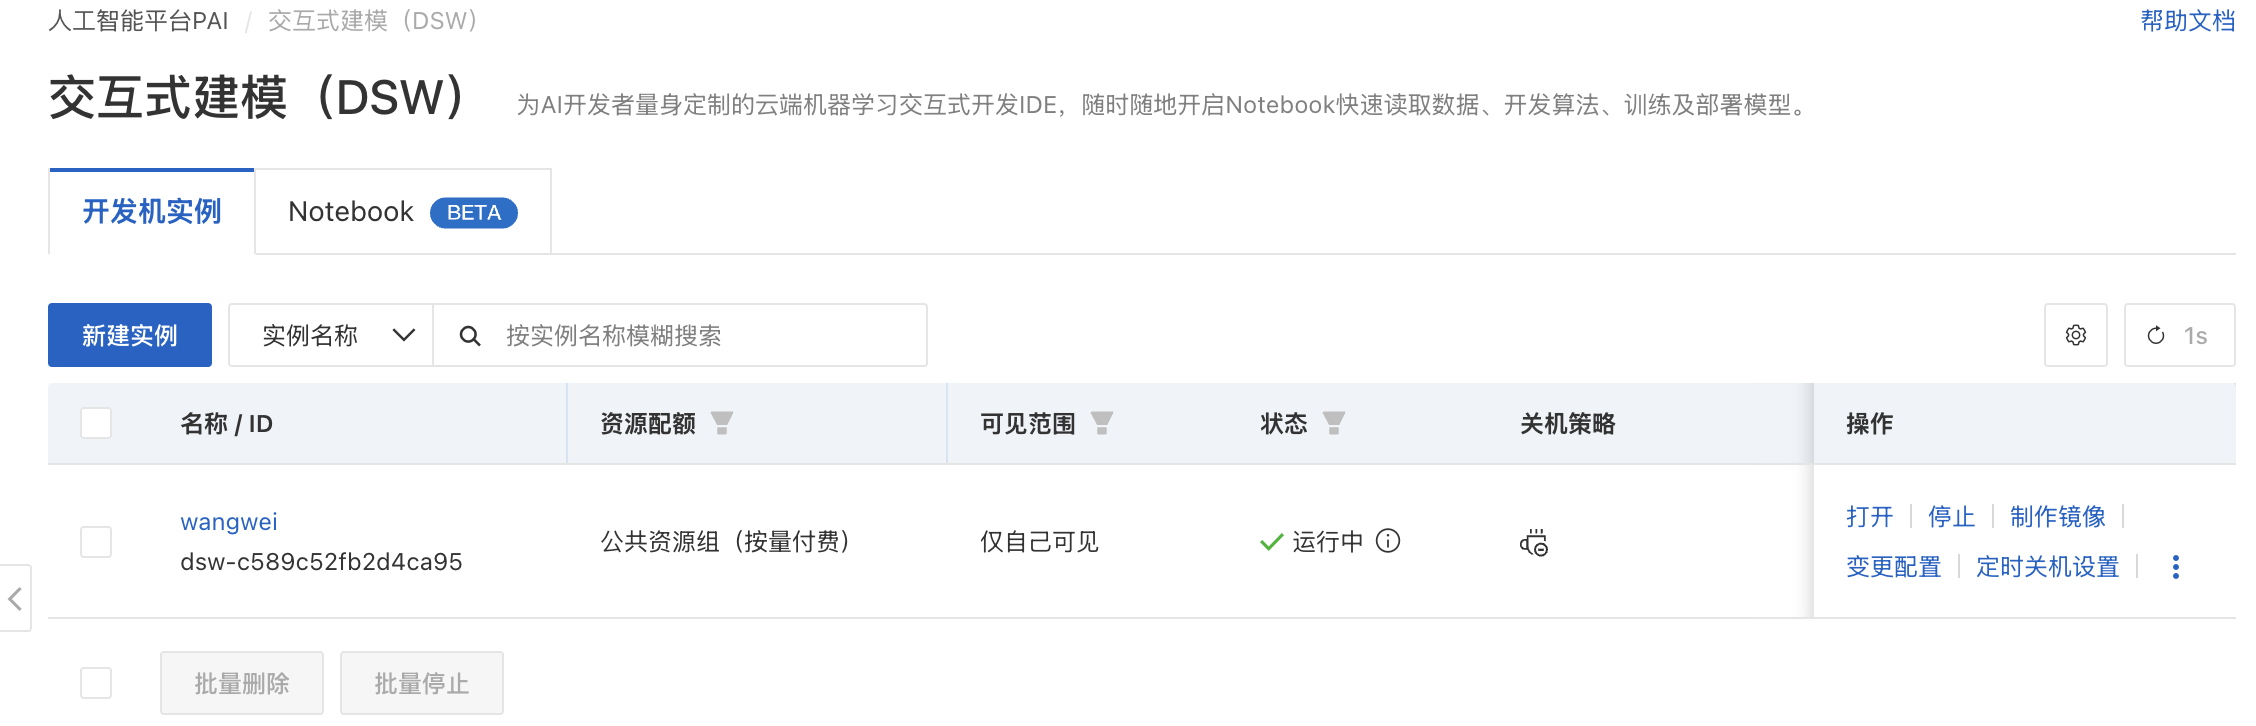Filter by 状态 column funnel icon

coord(1334,423)
